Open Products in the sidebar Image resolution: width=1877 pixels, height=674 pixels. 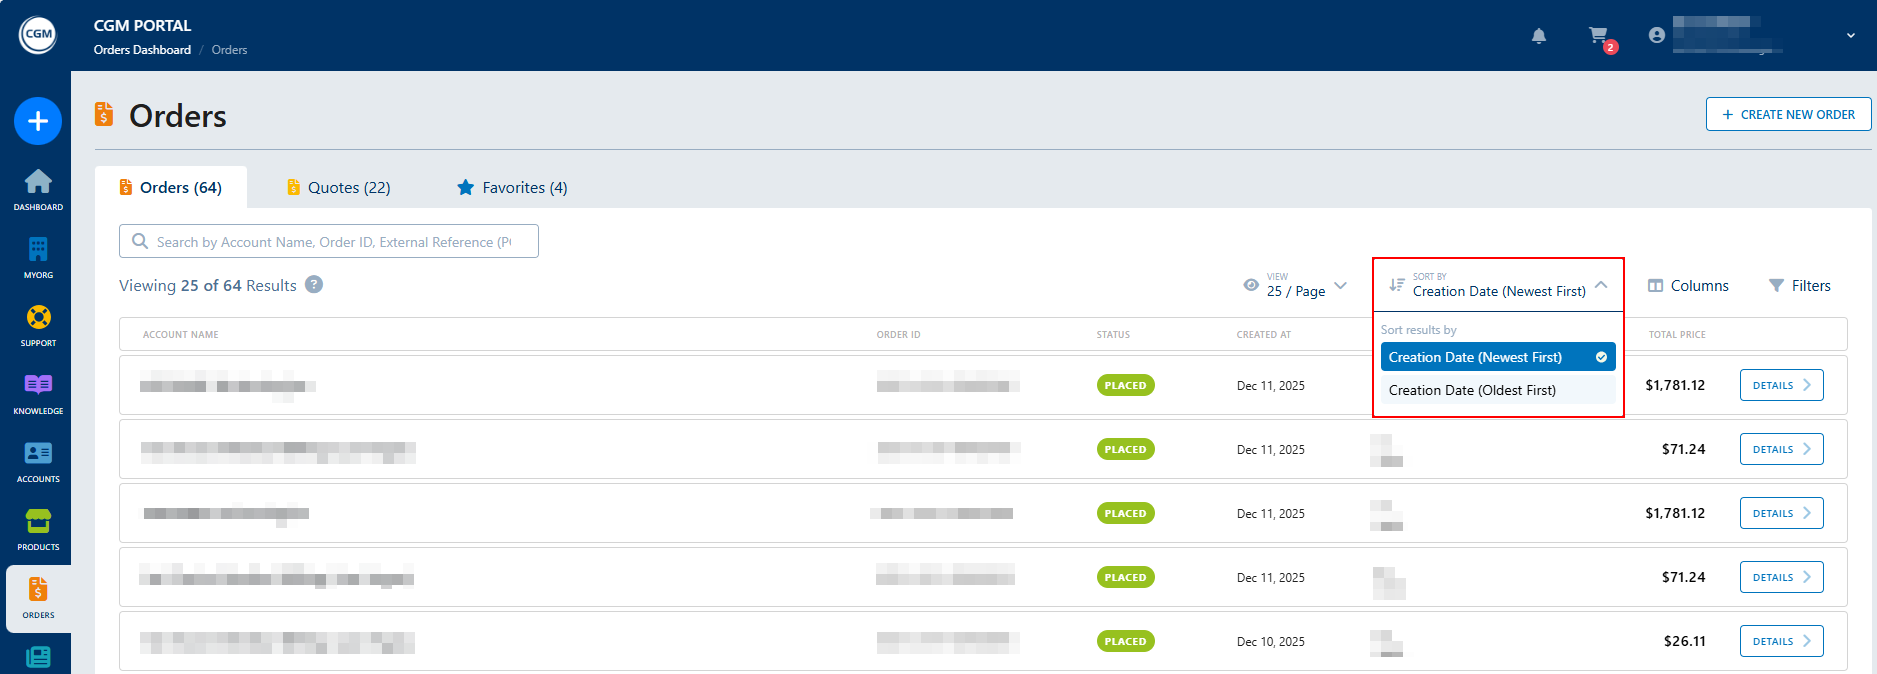tap(38, 528)
